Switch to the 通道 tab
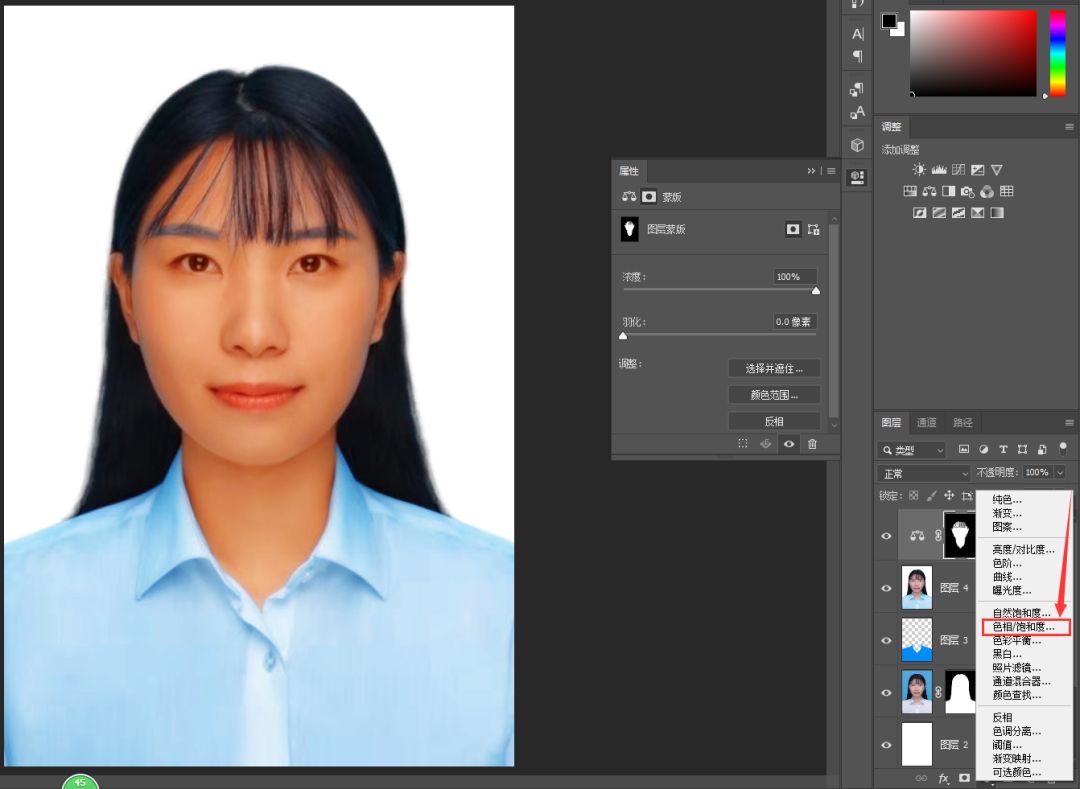The width and height of the screenshot is (1080, 789). click(x=927, y=423)
